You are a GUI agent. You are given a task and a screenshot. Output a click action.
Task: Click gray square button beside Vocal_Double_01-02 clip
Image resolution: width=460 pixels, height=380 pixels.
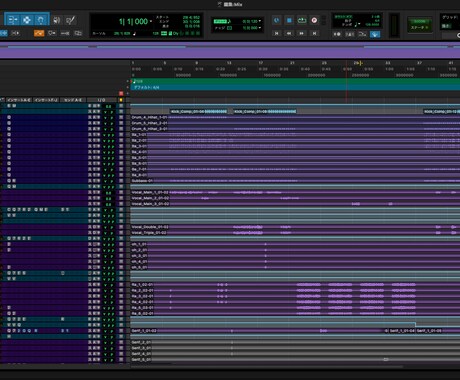click(121, 227)
